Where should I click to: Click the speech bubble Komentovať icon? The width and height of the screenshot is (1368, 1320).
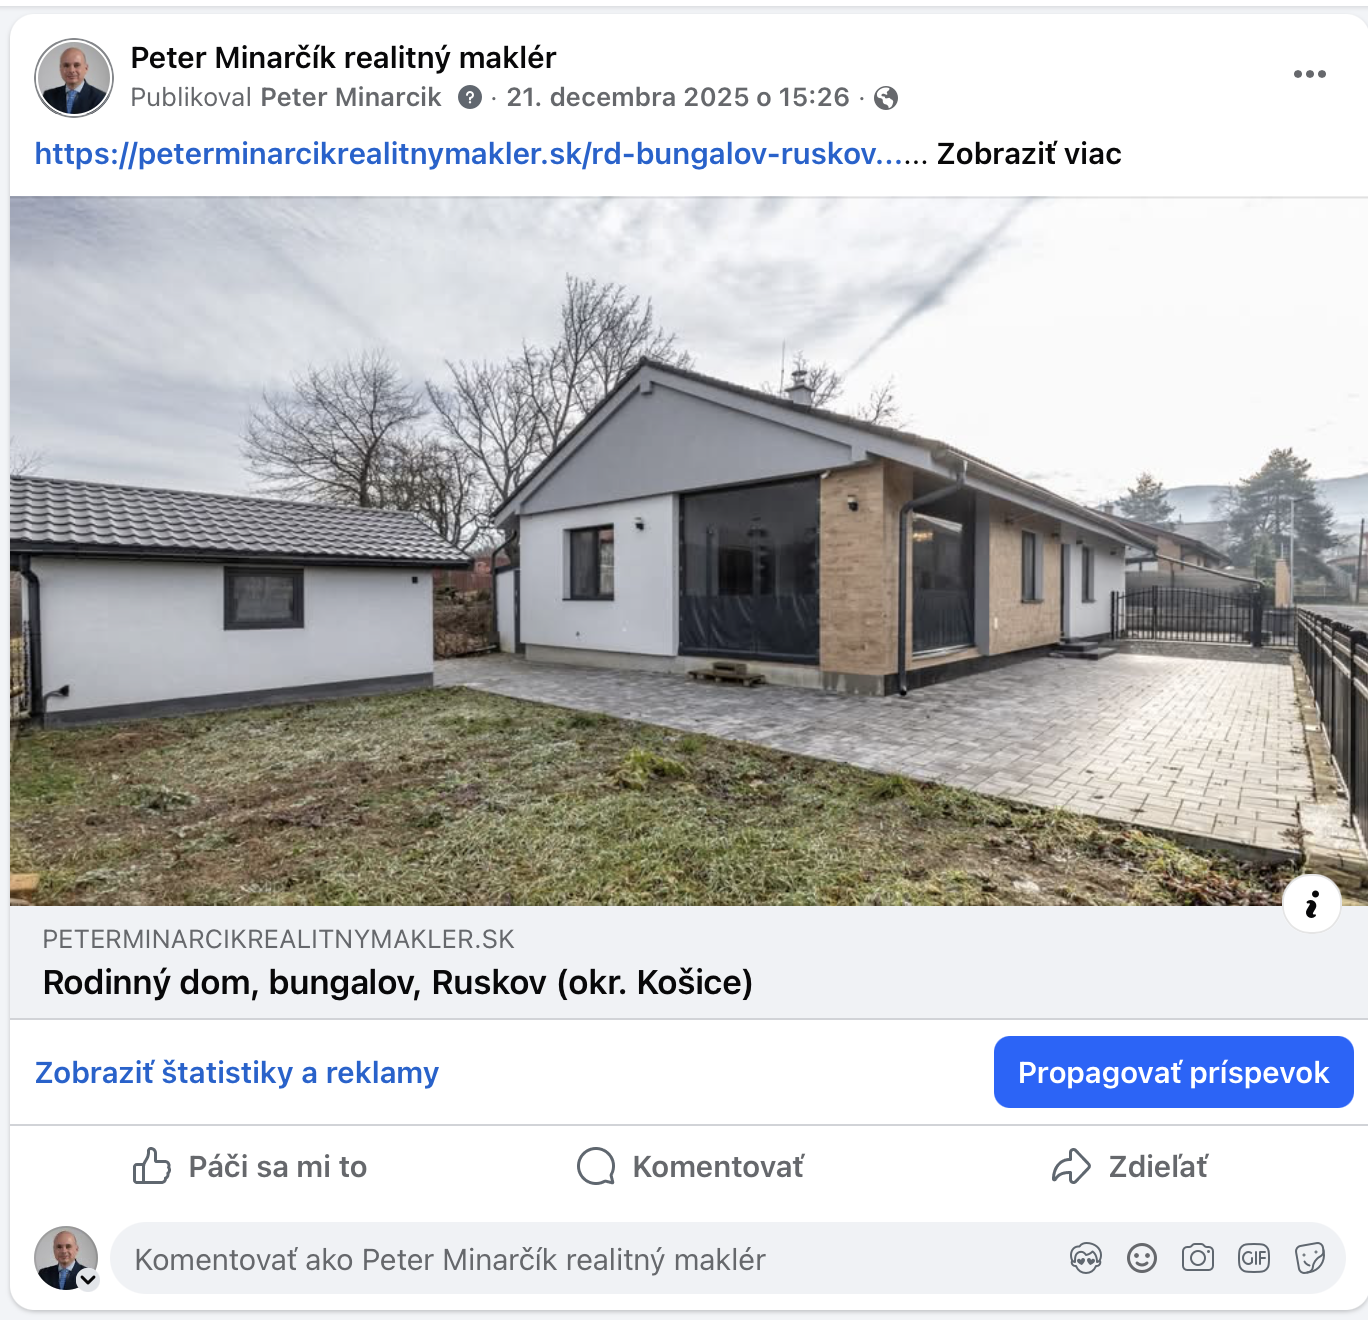click(596, 1166)
